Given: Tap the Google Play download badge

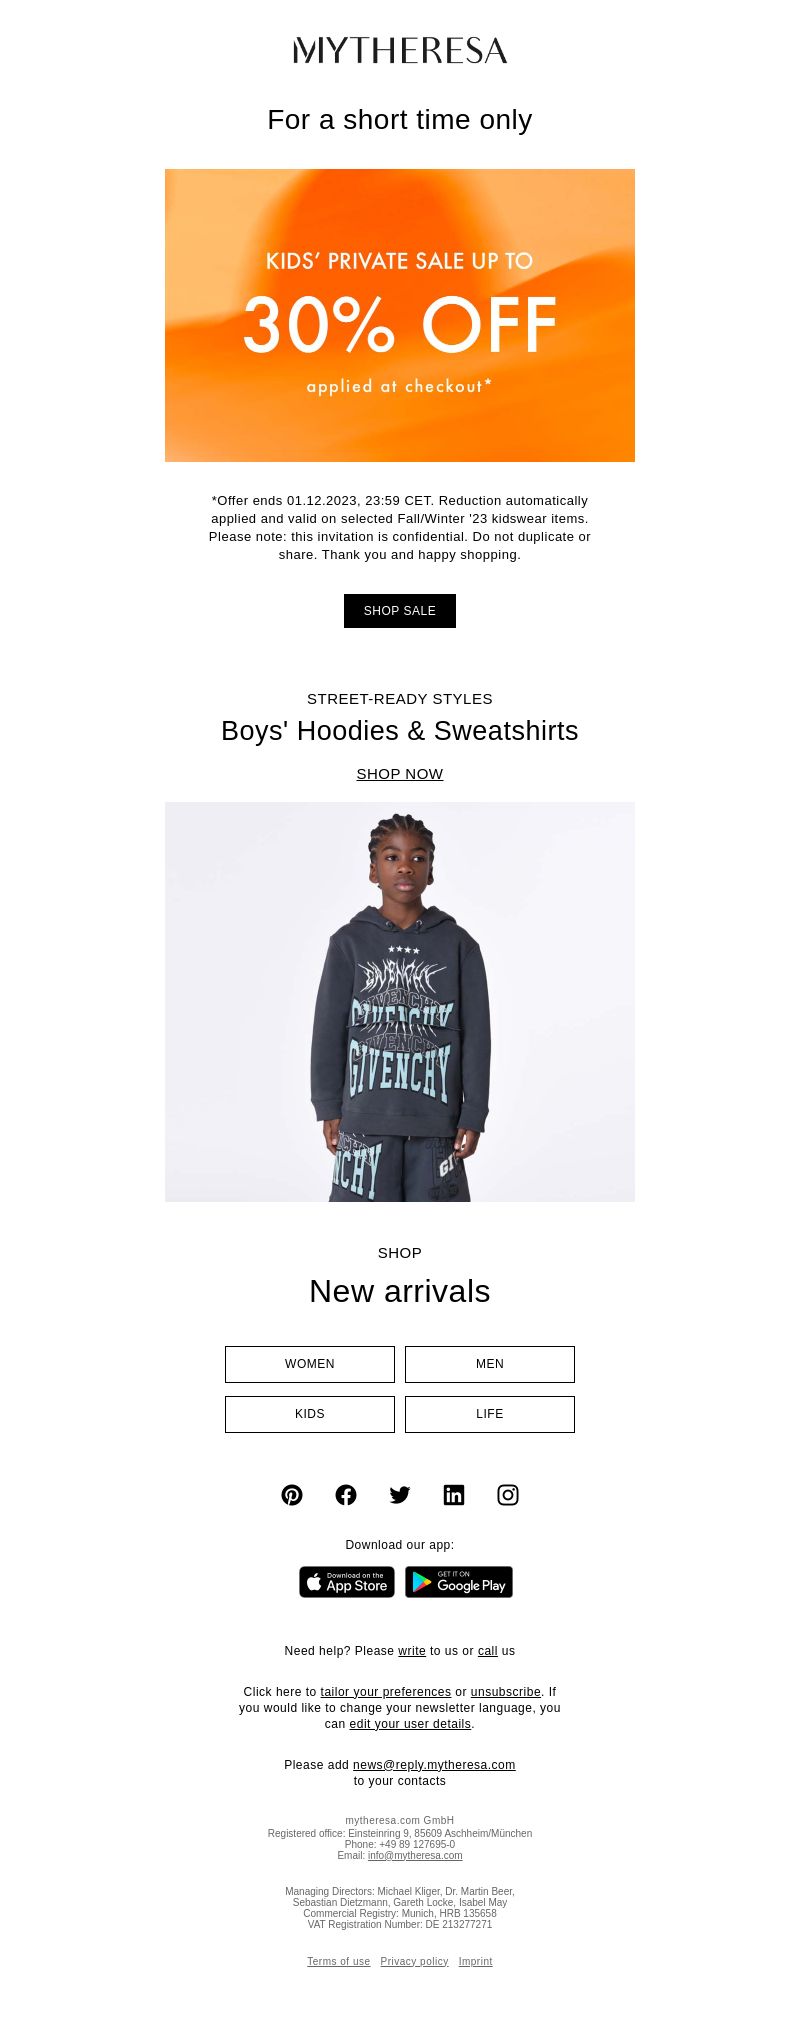Looking at the screenshot, I should 459,1582.
